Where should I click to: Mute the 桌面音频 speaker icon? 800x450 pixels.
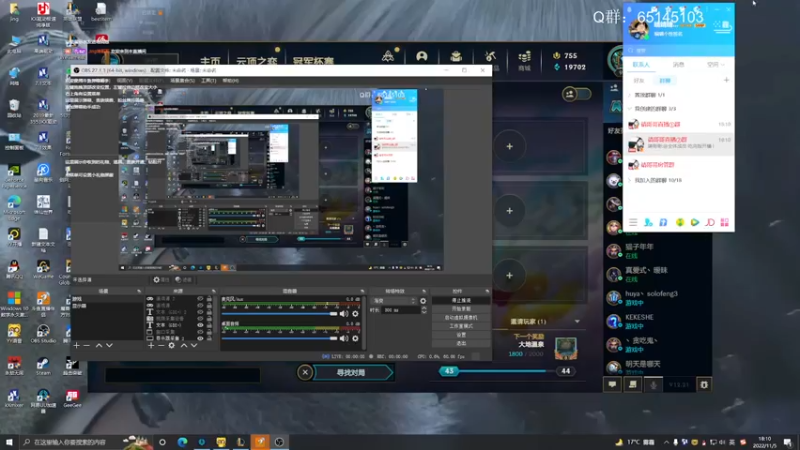(344, 338)
